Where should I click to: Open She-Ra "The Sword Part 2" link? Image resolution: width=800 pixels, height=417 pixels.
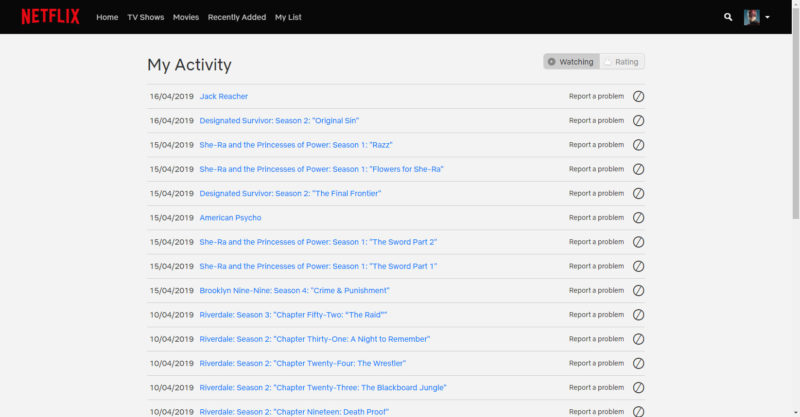click(318, 242)
